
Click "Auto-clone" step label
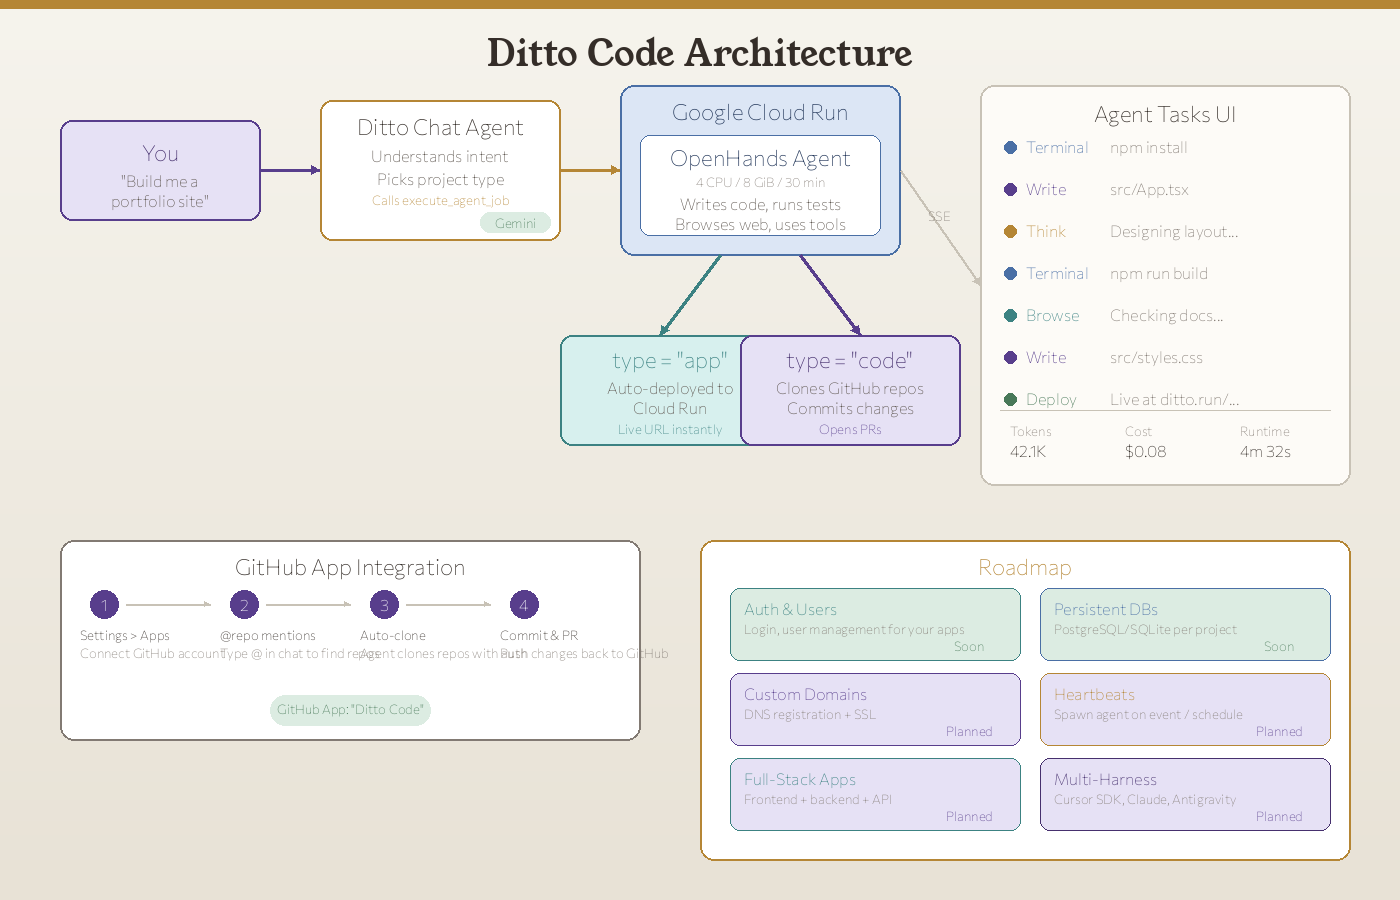pyautogui.click(x=393, y=636)
